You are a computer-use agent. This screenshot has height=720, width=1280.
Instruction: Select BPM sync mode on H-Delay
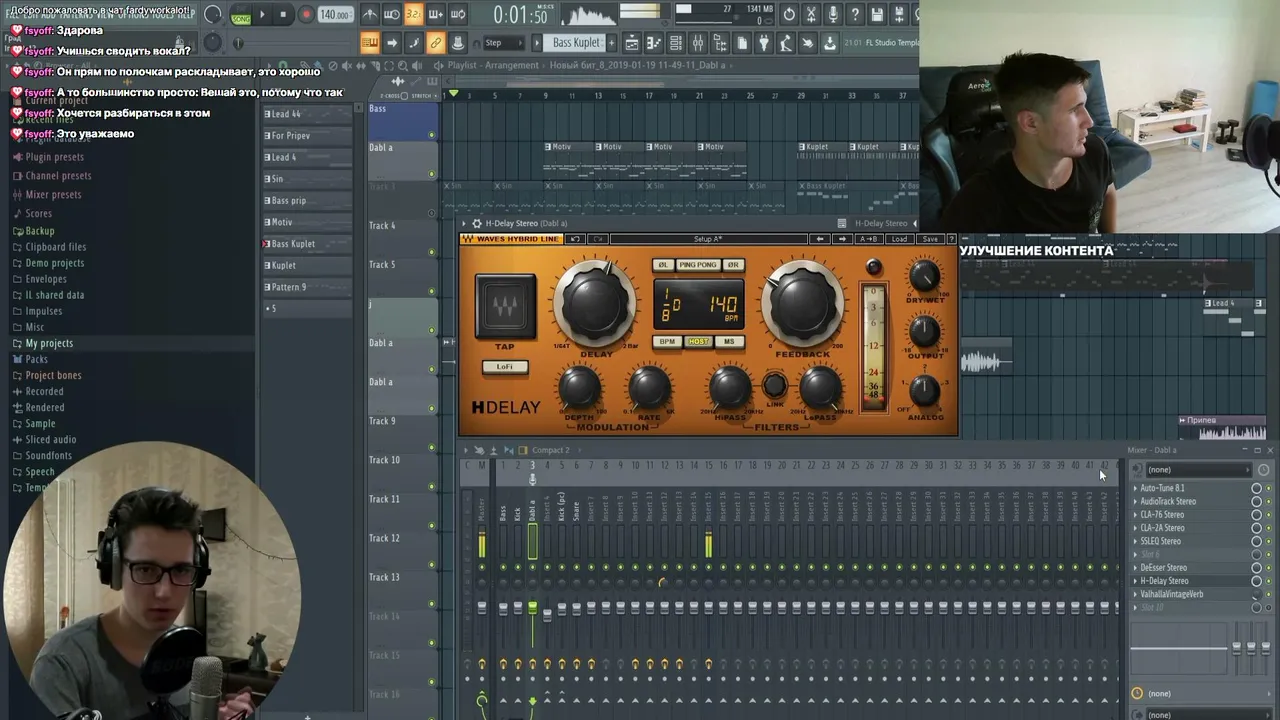[666, 342]
